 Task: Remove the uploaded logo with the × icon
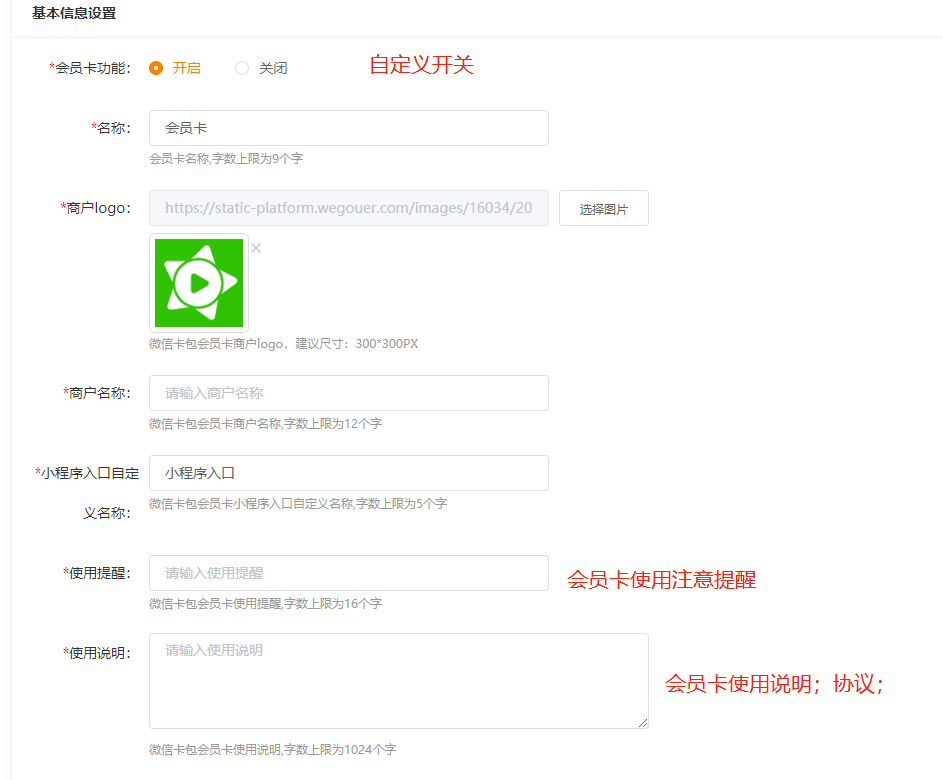pyautogui.click(x=256, y=248)
